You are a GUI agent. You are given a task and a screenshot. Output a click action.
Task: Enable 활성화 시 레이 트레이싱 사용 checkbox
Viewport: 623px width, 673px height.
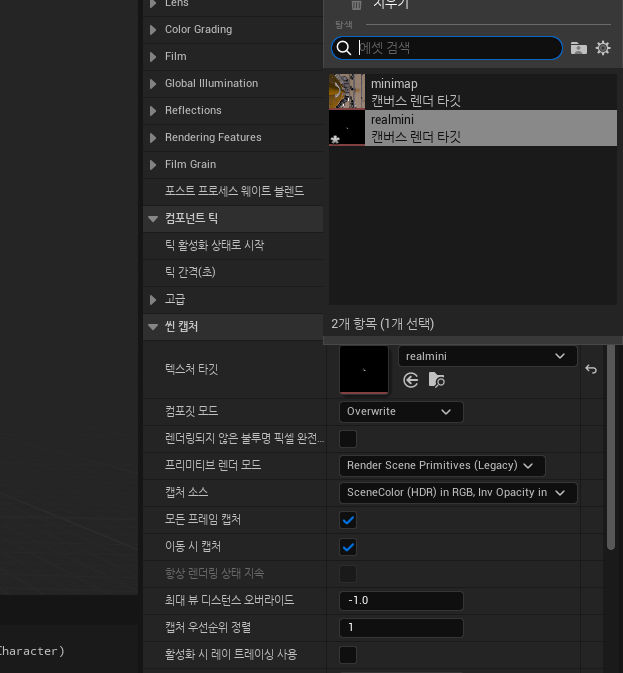click(348, 655)
